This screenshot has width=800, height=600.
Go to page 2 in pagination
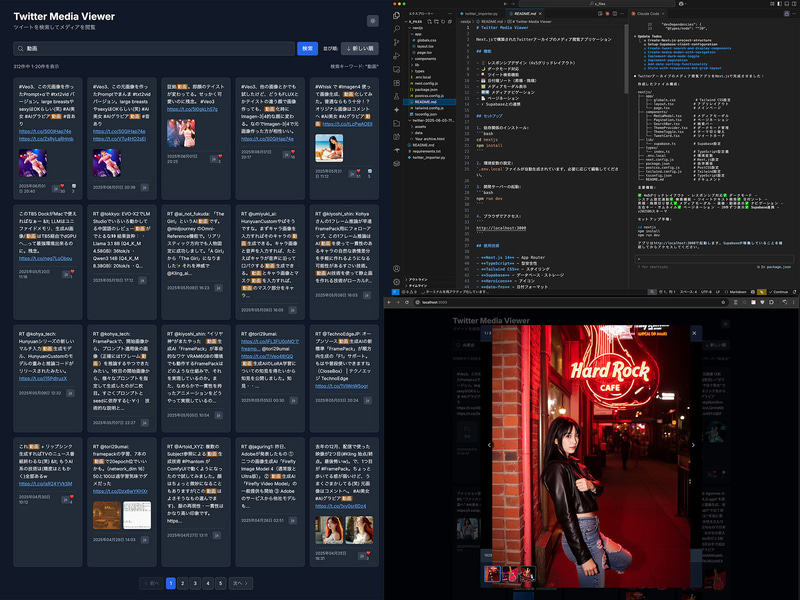(x=183, y=583)
